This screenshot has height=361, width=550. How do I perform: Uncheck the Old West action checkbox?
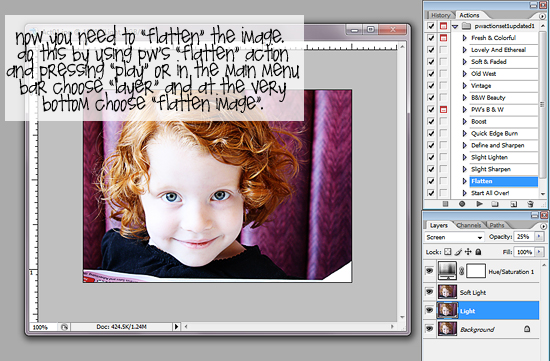click(x=431, y=74)
